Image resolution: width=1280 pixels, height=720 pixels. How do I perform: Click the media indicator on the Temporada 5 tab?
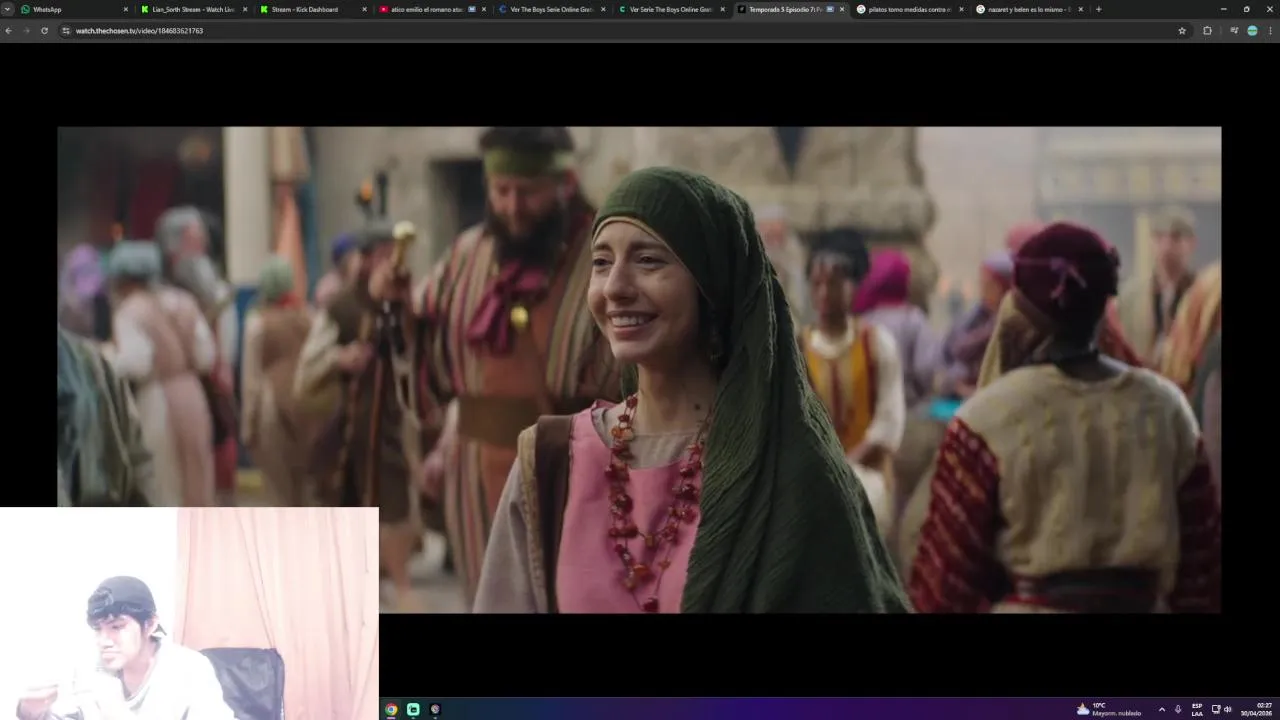(x=830, y=9)
